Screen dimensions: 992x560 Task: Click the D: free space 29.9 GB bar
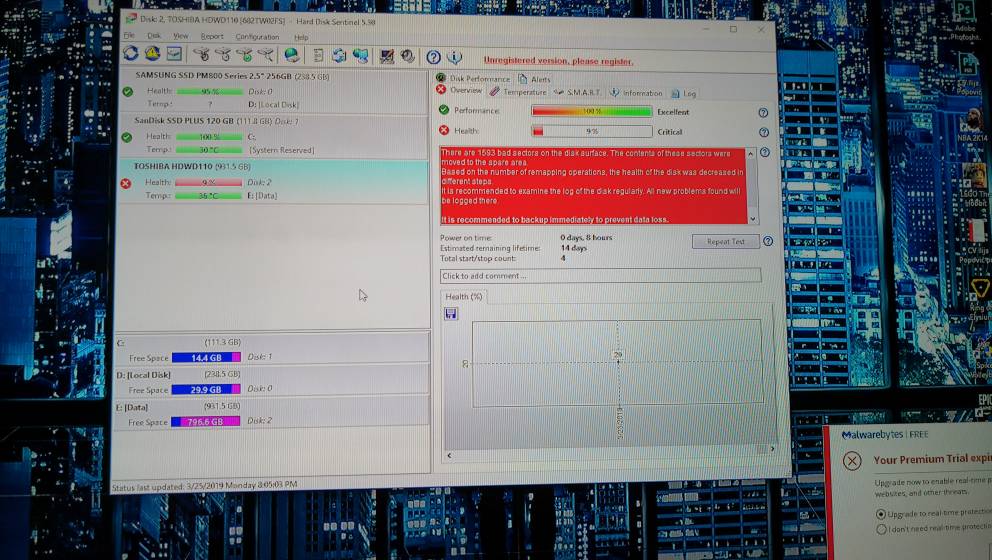(x=206, y=390)
